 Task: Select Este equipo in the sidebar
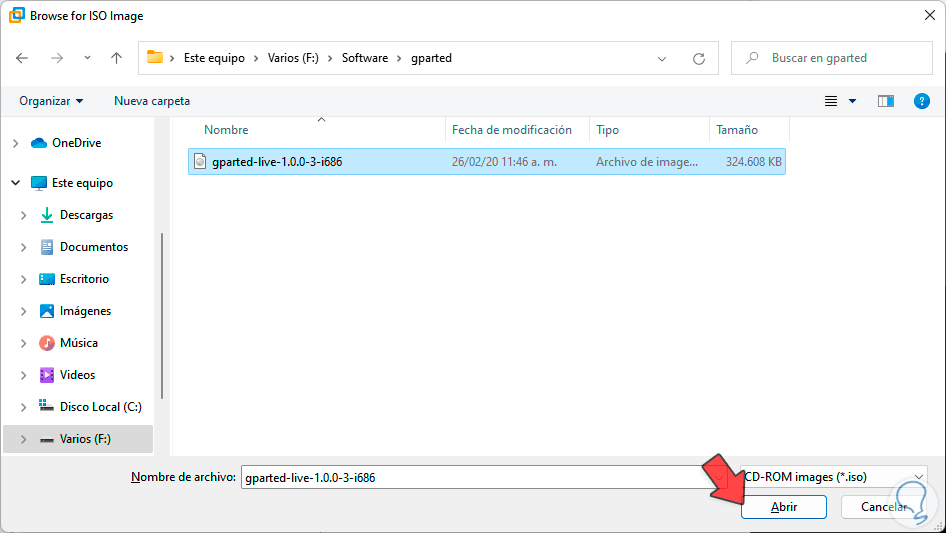[x=82, y=183]
